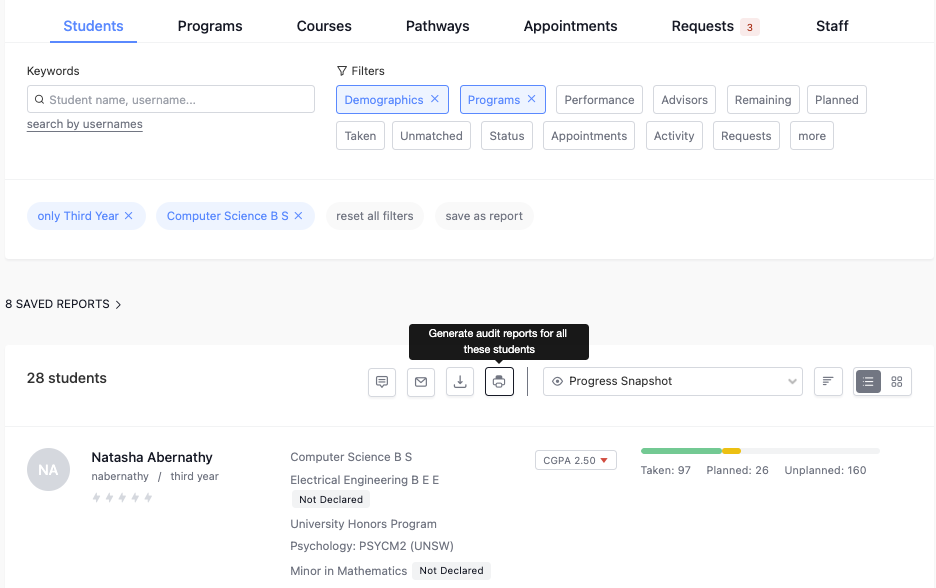This screenshot has width=936, height=588.
Task: Switch to grid view icon
Action: click(897, 381)
